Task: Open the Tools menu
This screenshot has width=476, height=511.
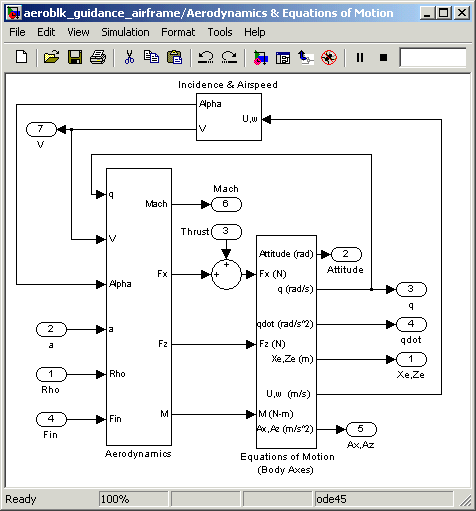Action: 220,32
